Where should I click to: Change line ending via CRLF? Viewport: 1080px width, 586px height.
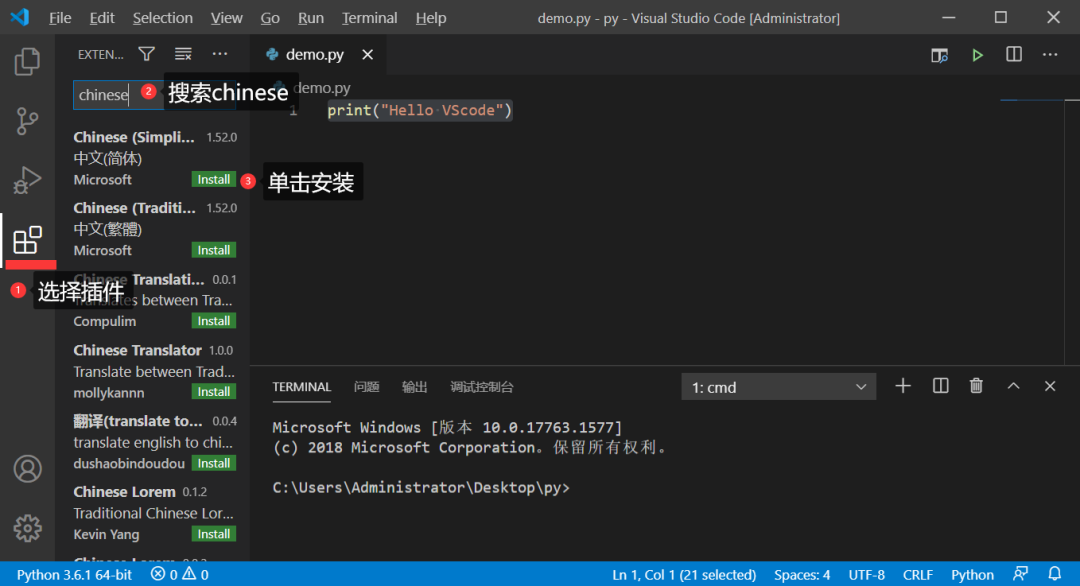[917, 574]
